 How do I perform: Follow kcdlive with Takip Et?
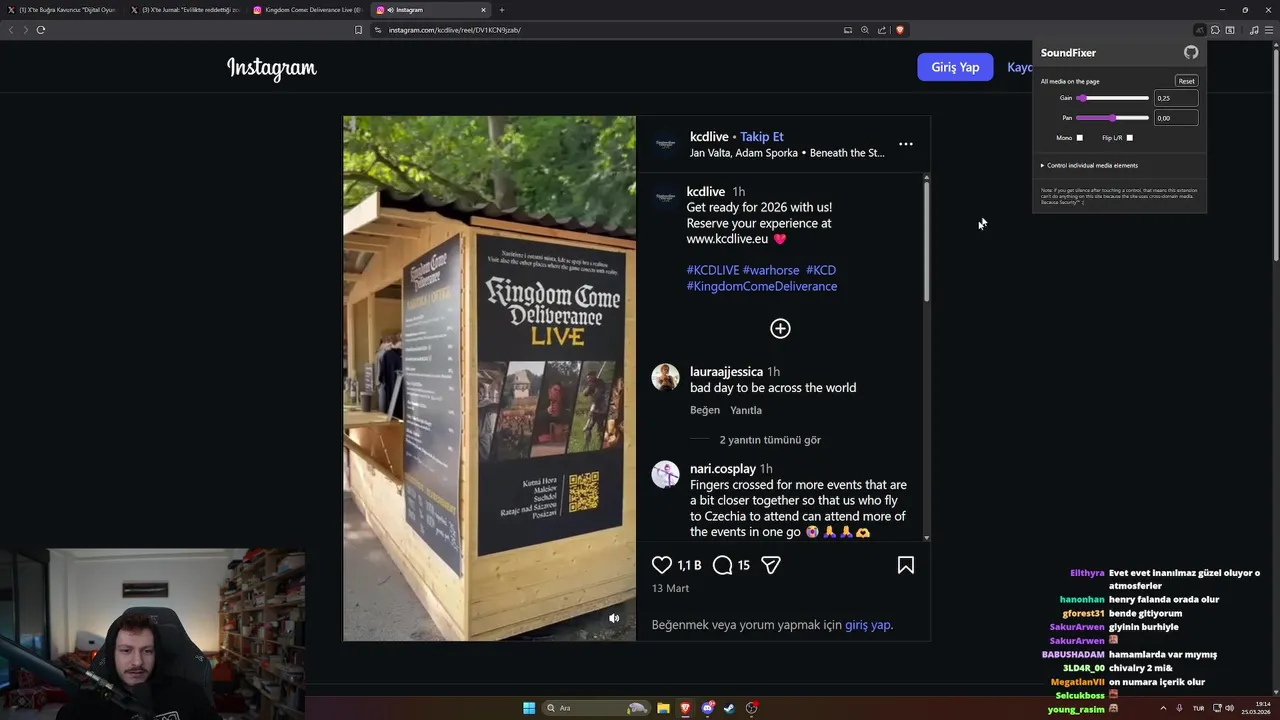[x=762, y=137]
